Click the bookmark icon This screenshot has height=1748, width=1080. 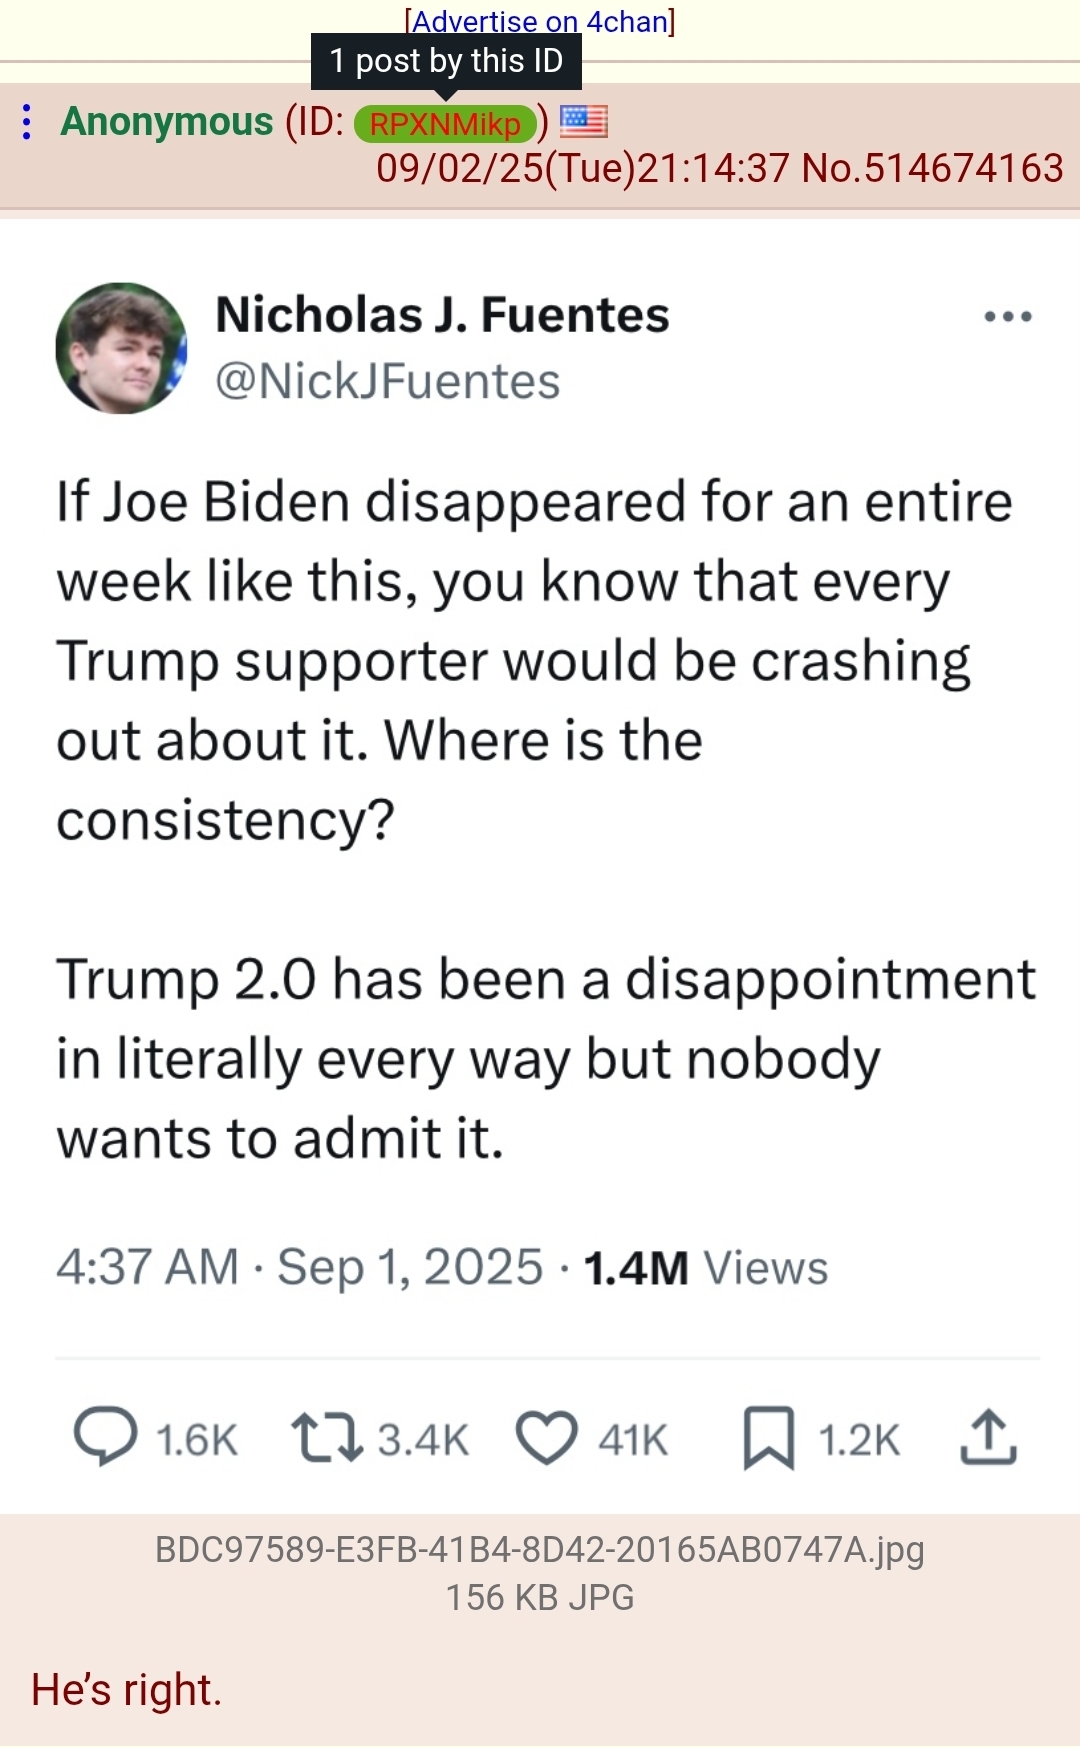[x=768, y=1438]
